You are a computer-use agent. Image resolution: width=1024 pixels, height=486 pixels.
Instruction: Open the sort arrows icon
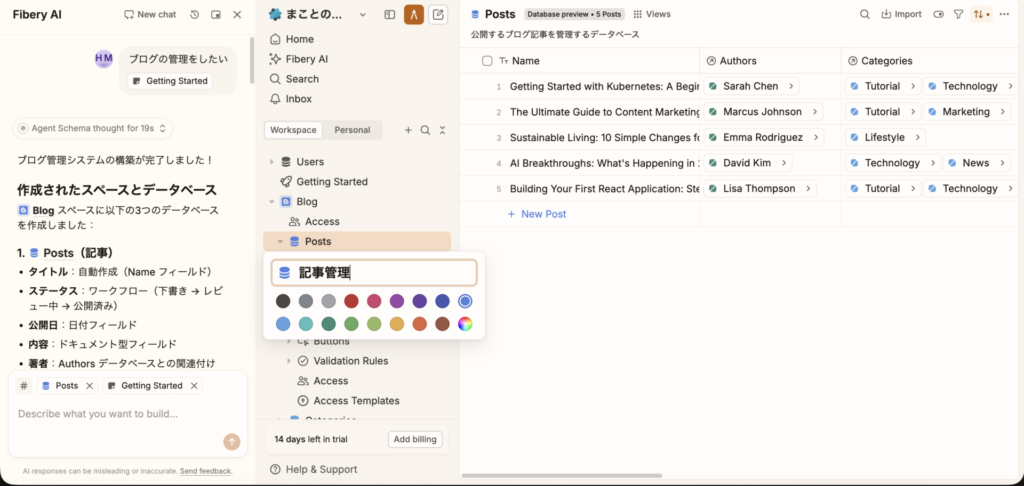pyautogui.click(x=981, y=14)
